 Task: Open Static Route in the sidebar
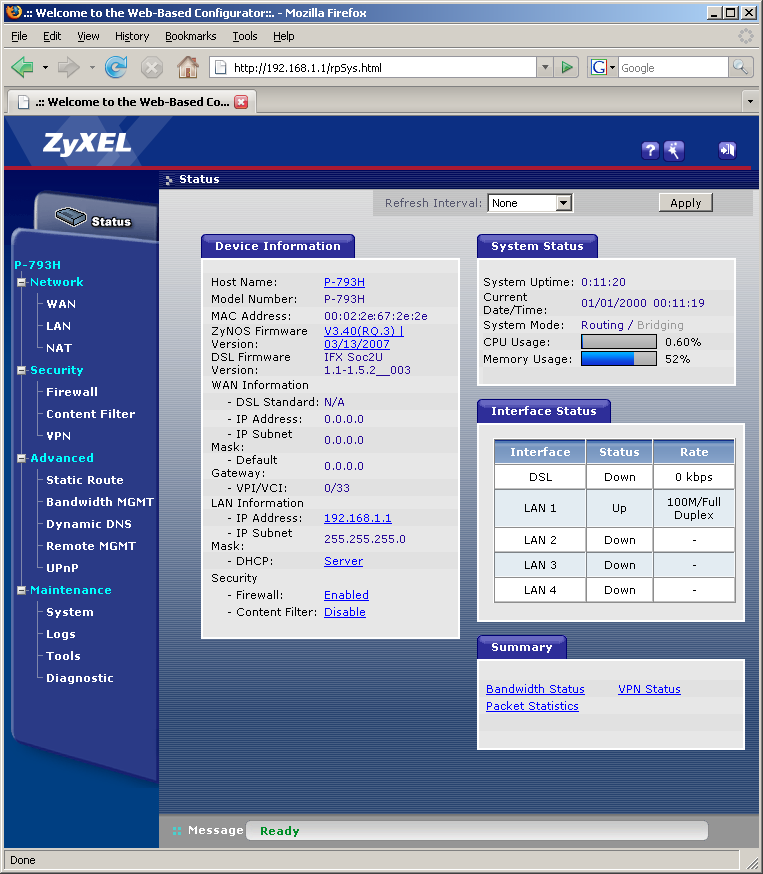click(x=85, y=480)
